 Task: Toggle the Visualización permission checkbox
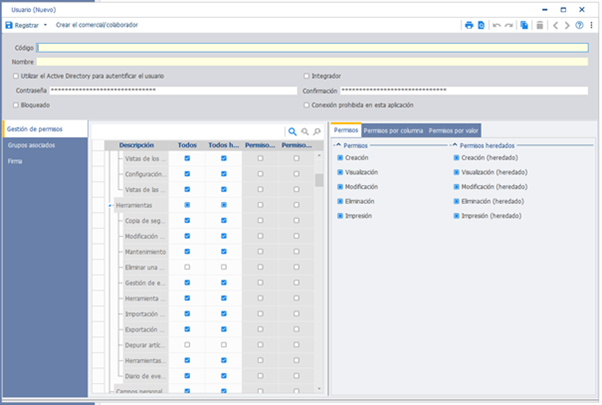340,172
